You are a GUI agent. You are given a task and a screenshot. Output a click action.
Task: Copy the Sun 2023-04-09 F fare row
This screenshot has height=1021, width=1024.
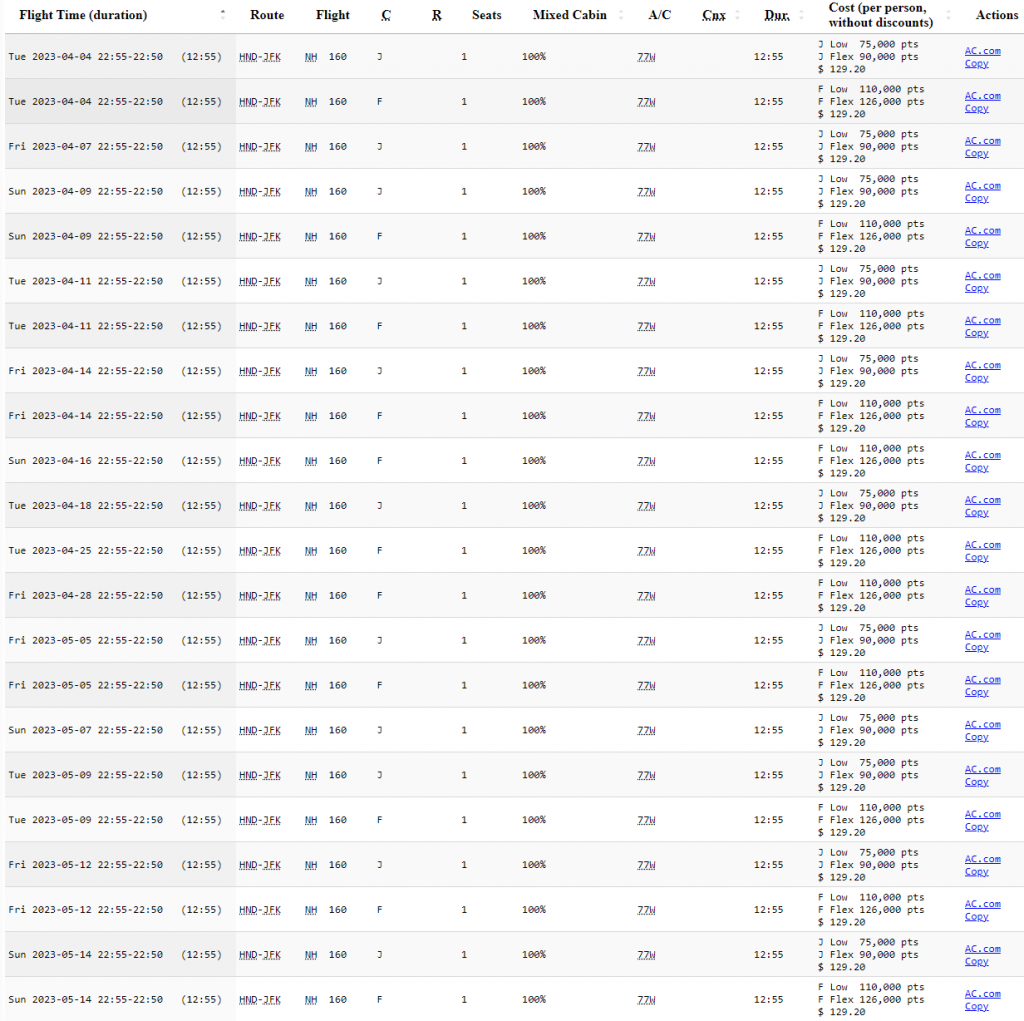(976, 243)
